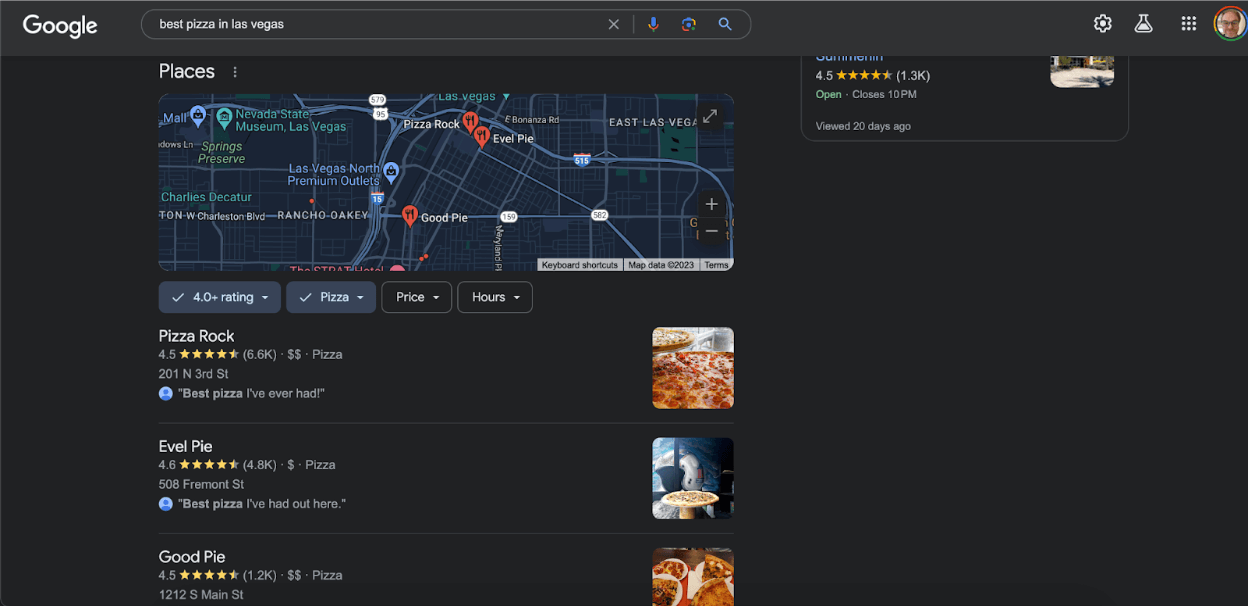View Good Pie photo thumbnail

[x=693, y=577]
